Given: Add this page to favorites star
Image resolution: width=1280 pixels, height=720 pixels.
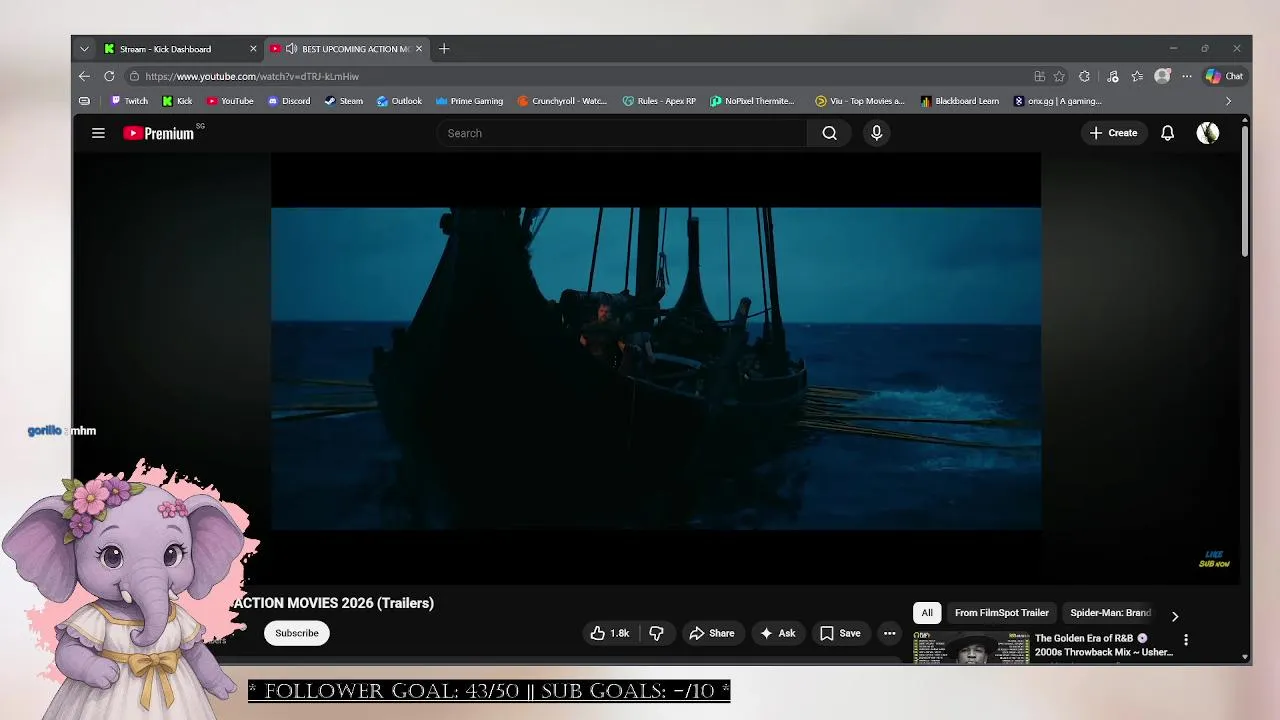Looking at the screenshot, I should 1059,76.
